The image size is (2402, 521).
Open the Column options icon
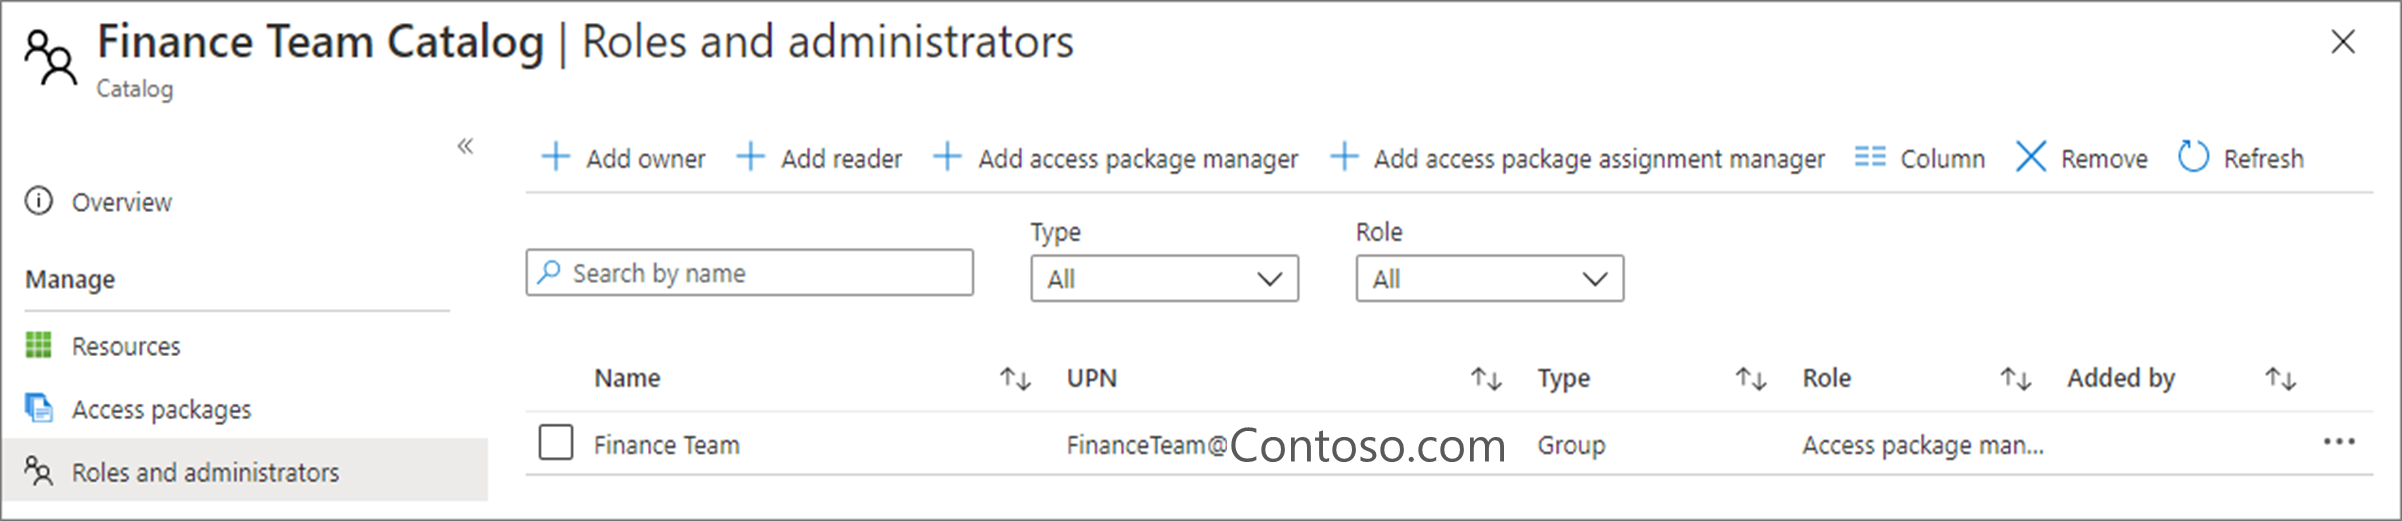tap(1869, 157)
